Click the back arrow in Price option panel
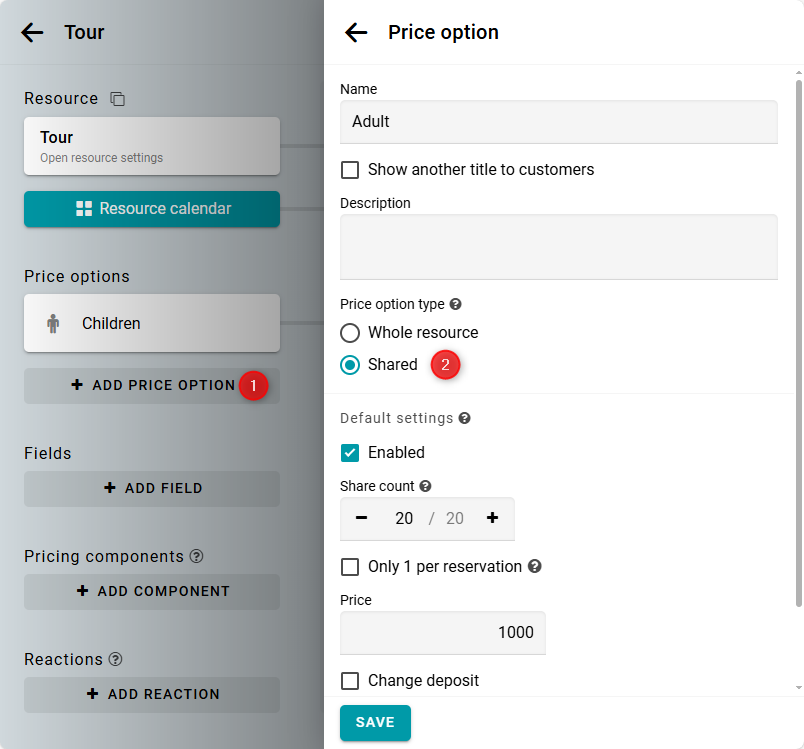Viewport: 804px width, 749px height. (x=356, y=32)
